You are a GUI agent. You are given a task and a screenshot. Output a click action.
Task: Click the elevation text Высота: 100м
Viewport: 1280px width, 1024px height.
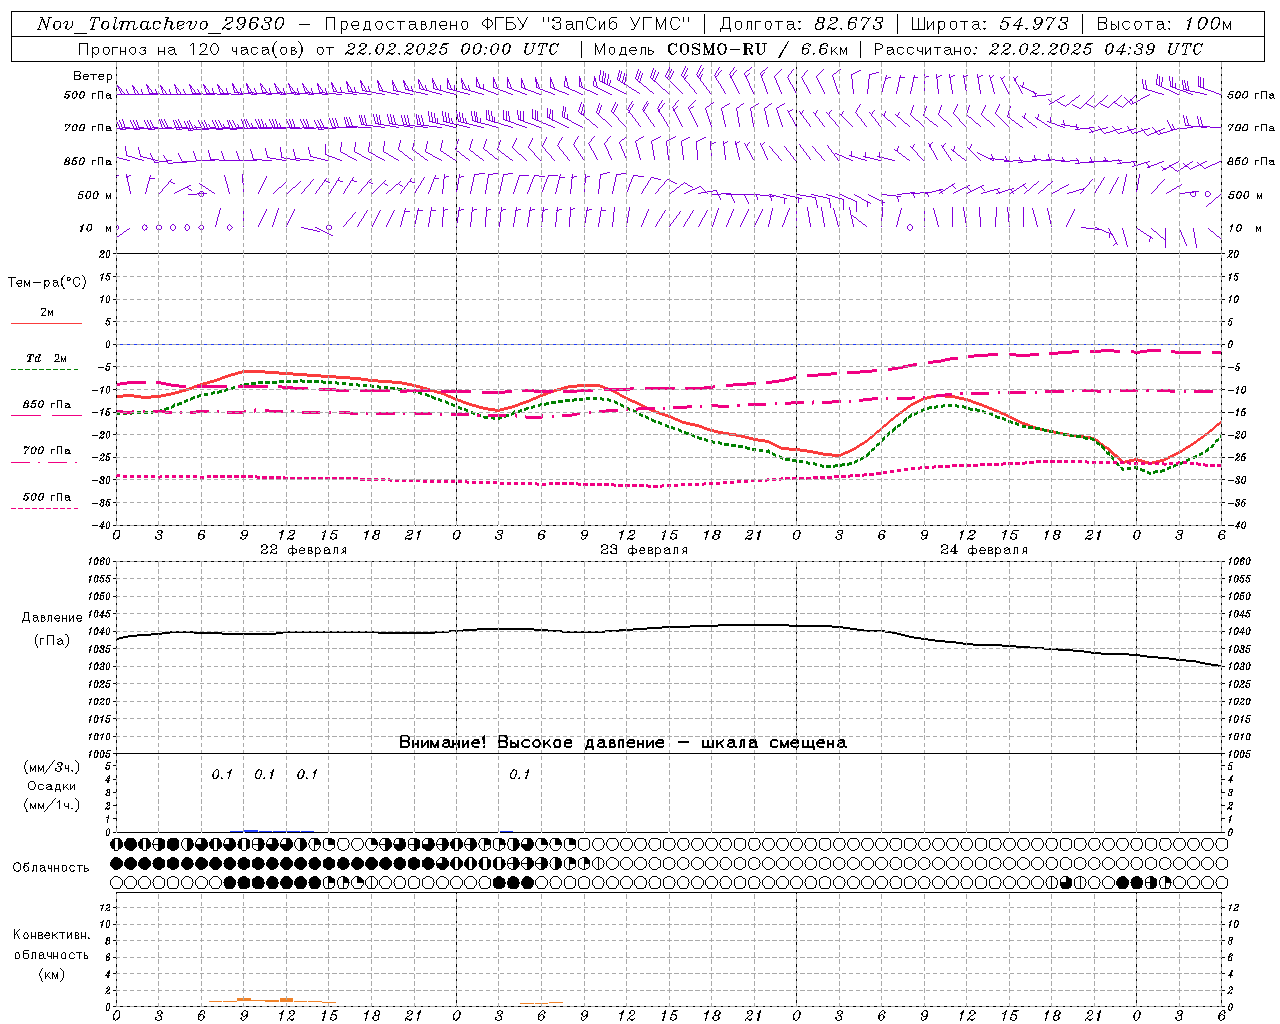tap(1164, 24)
